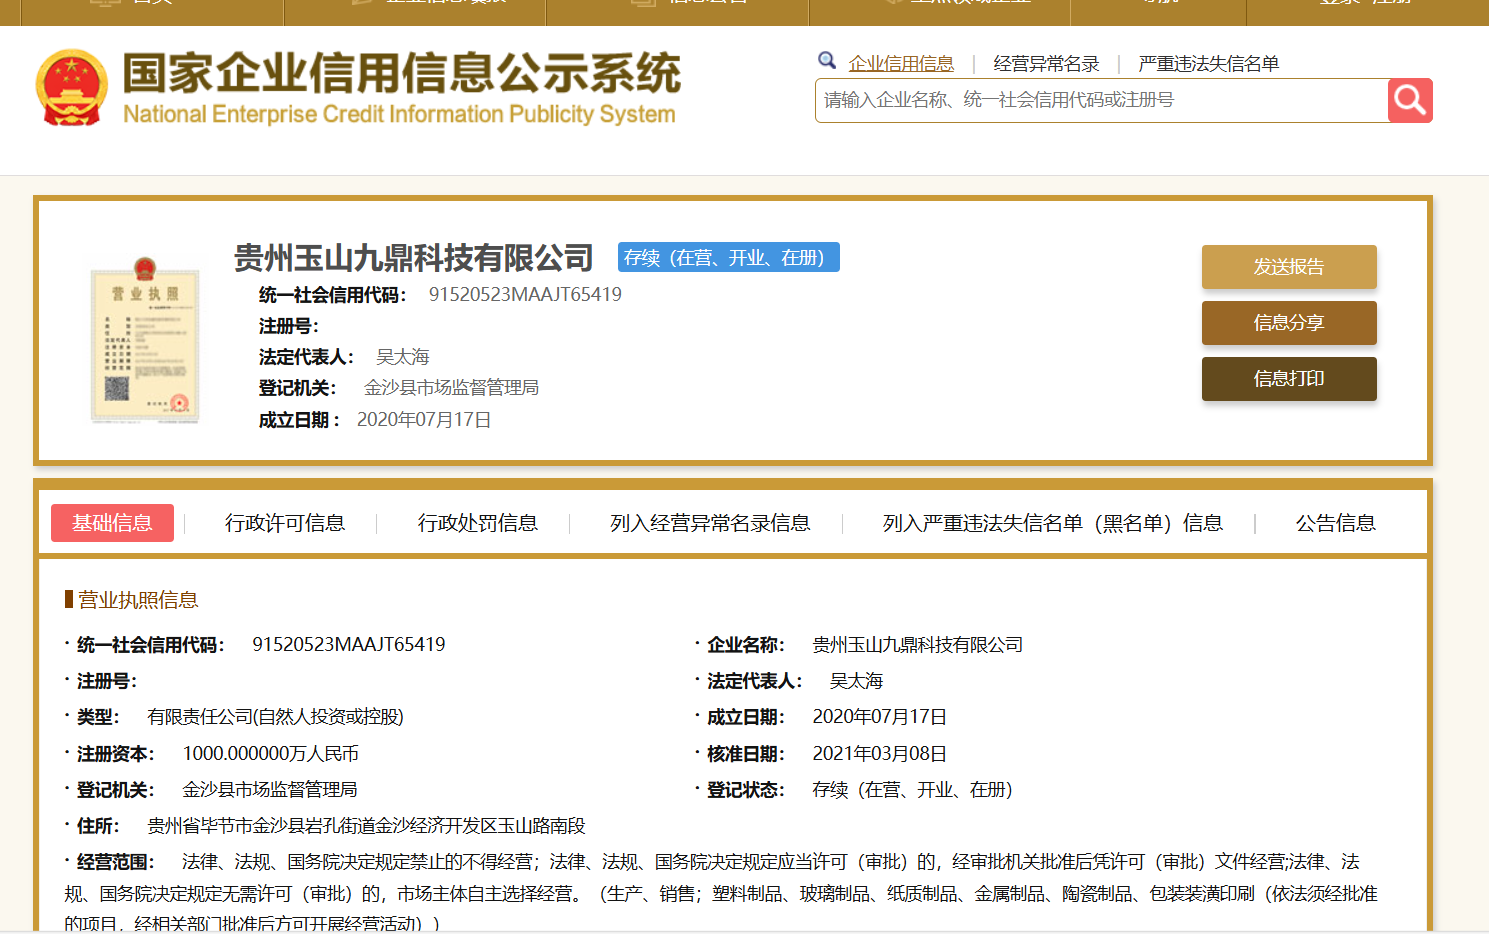Viewport: 1489px width, 934px height.
Task: Switch to the 基础信息 tab
Action: point(112,523)
